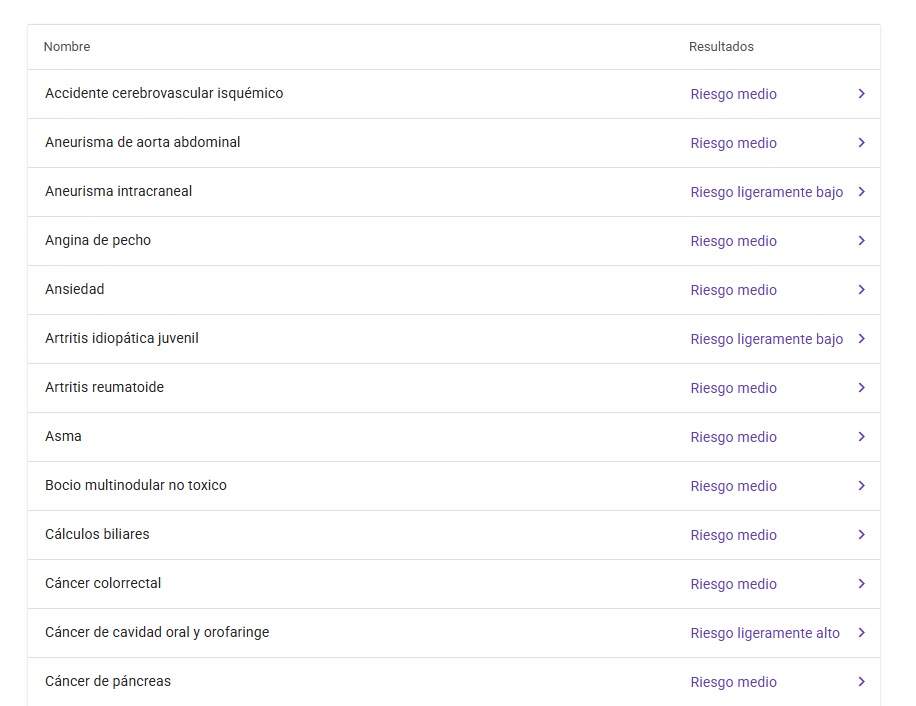Click chevron arrow in the Ansiedad row
The image size is (916, 706).
point(861,290)
